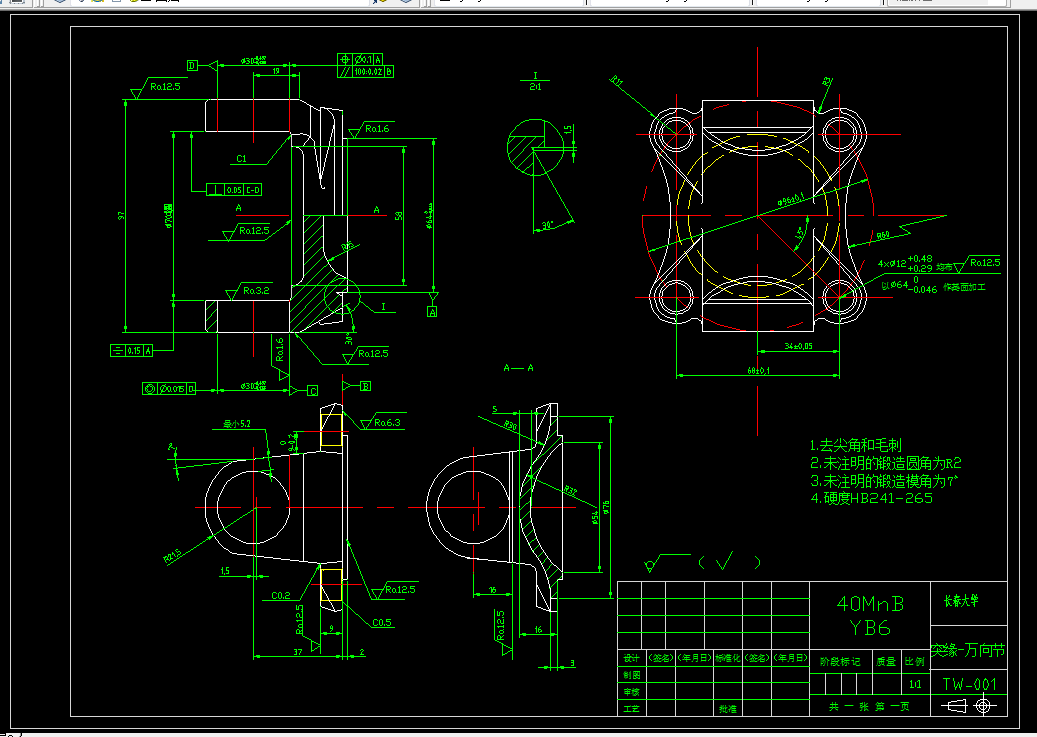
Task: Click the 比例 header cell
Action: pos(915,662)
